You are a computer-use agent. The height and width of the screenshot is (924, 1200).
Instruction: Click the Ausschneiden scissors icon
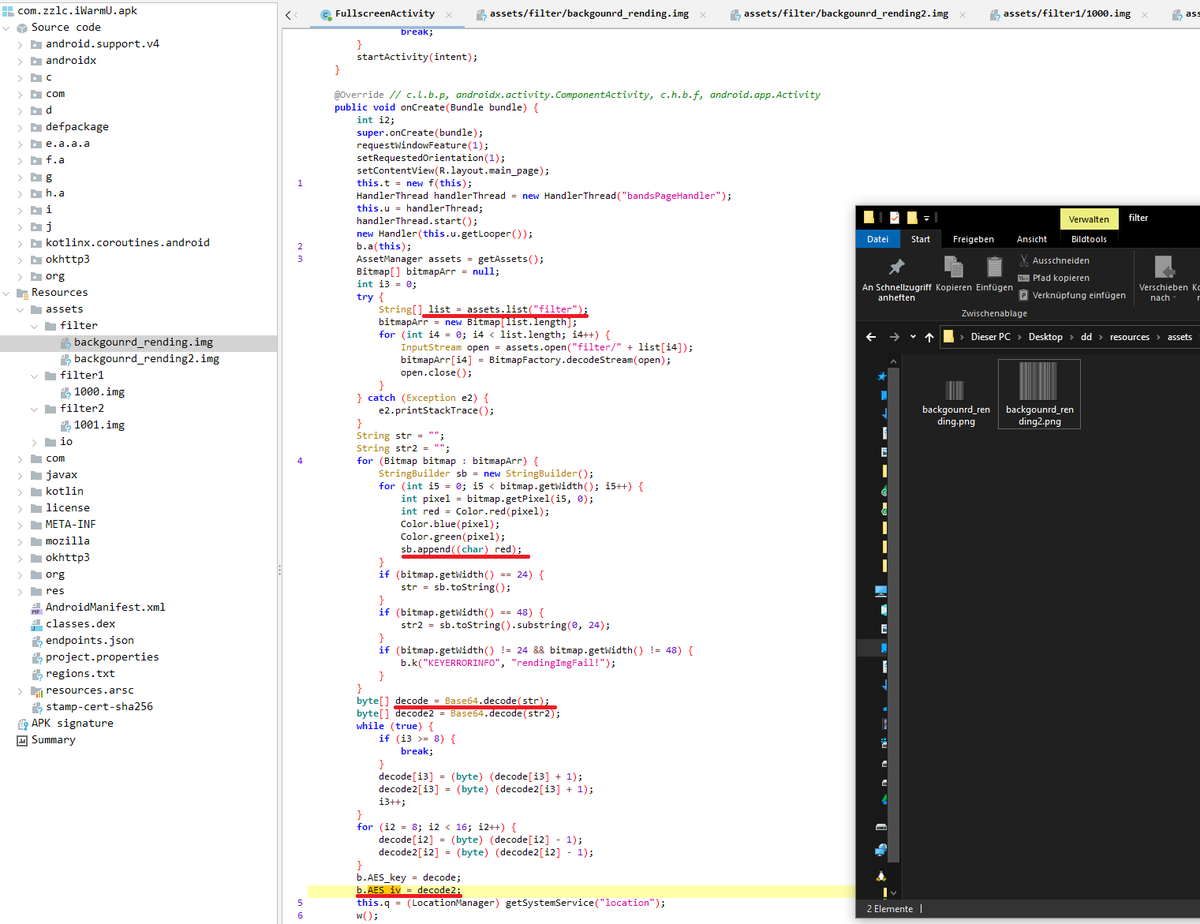pos(1023,260)
